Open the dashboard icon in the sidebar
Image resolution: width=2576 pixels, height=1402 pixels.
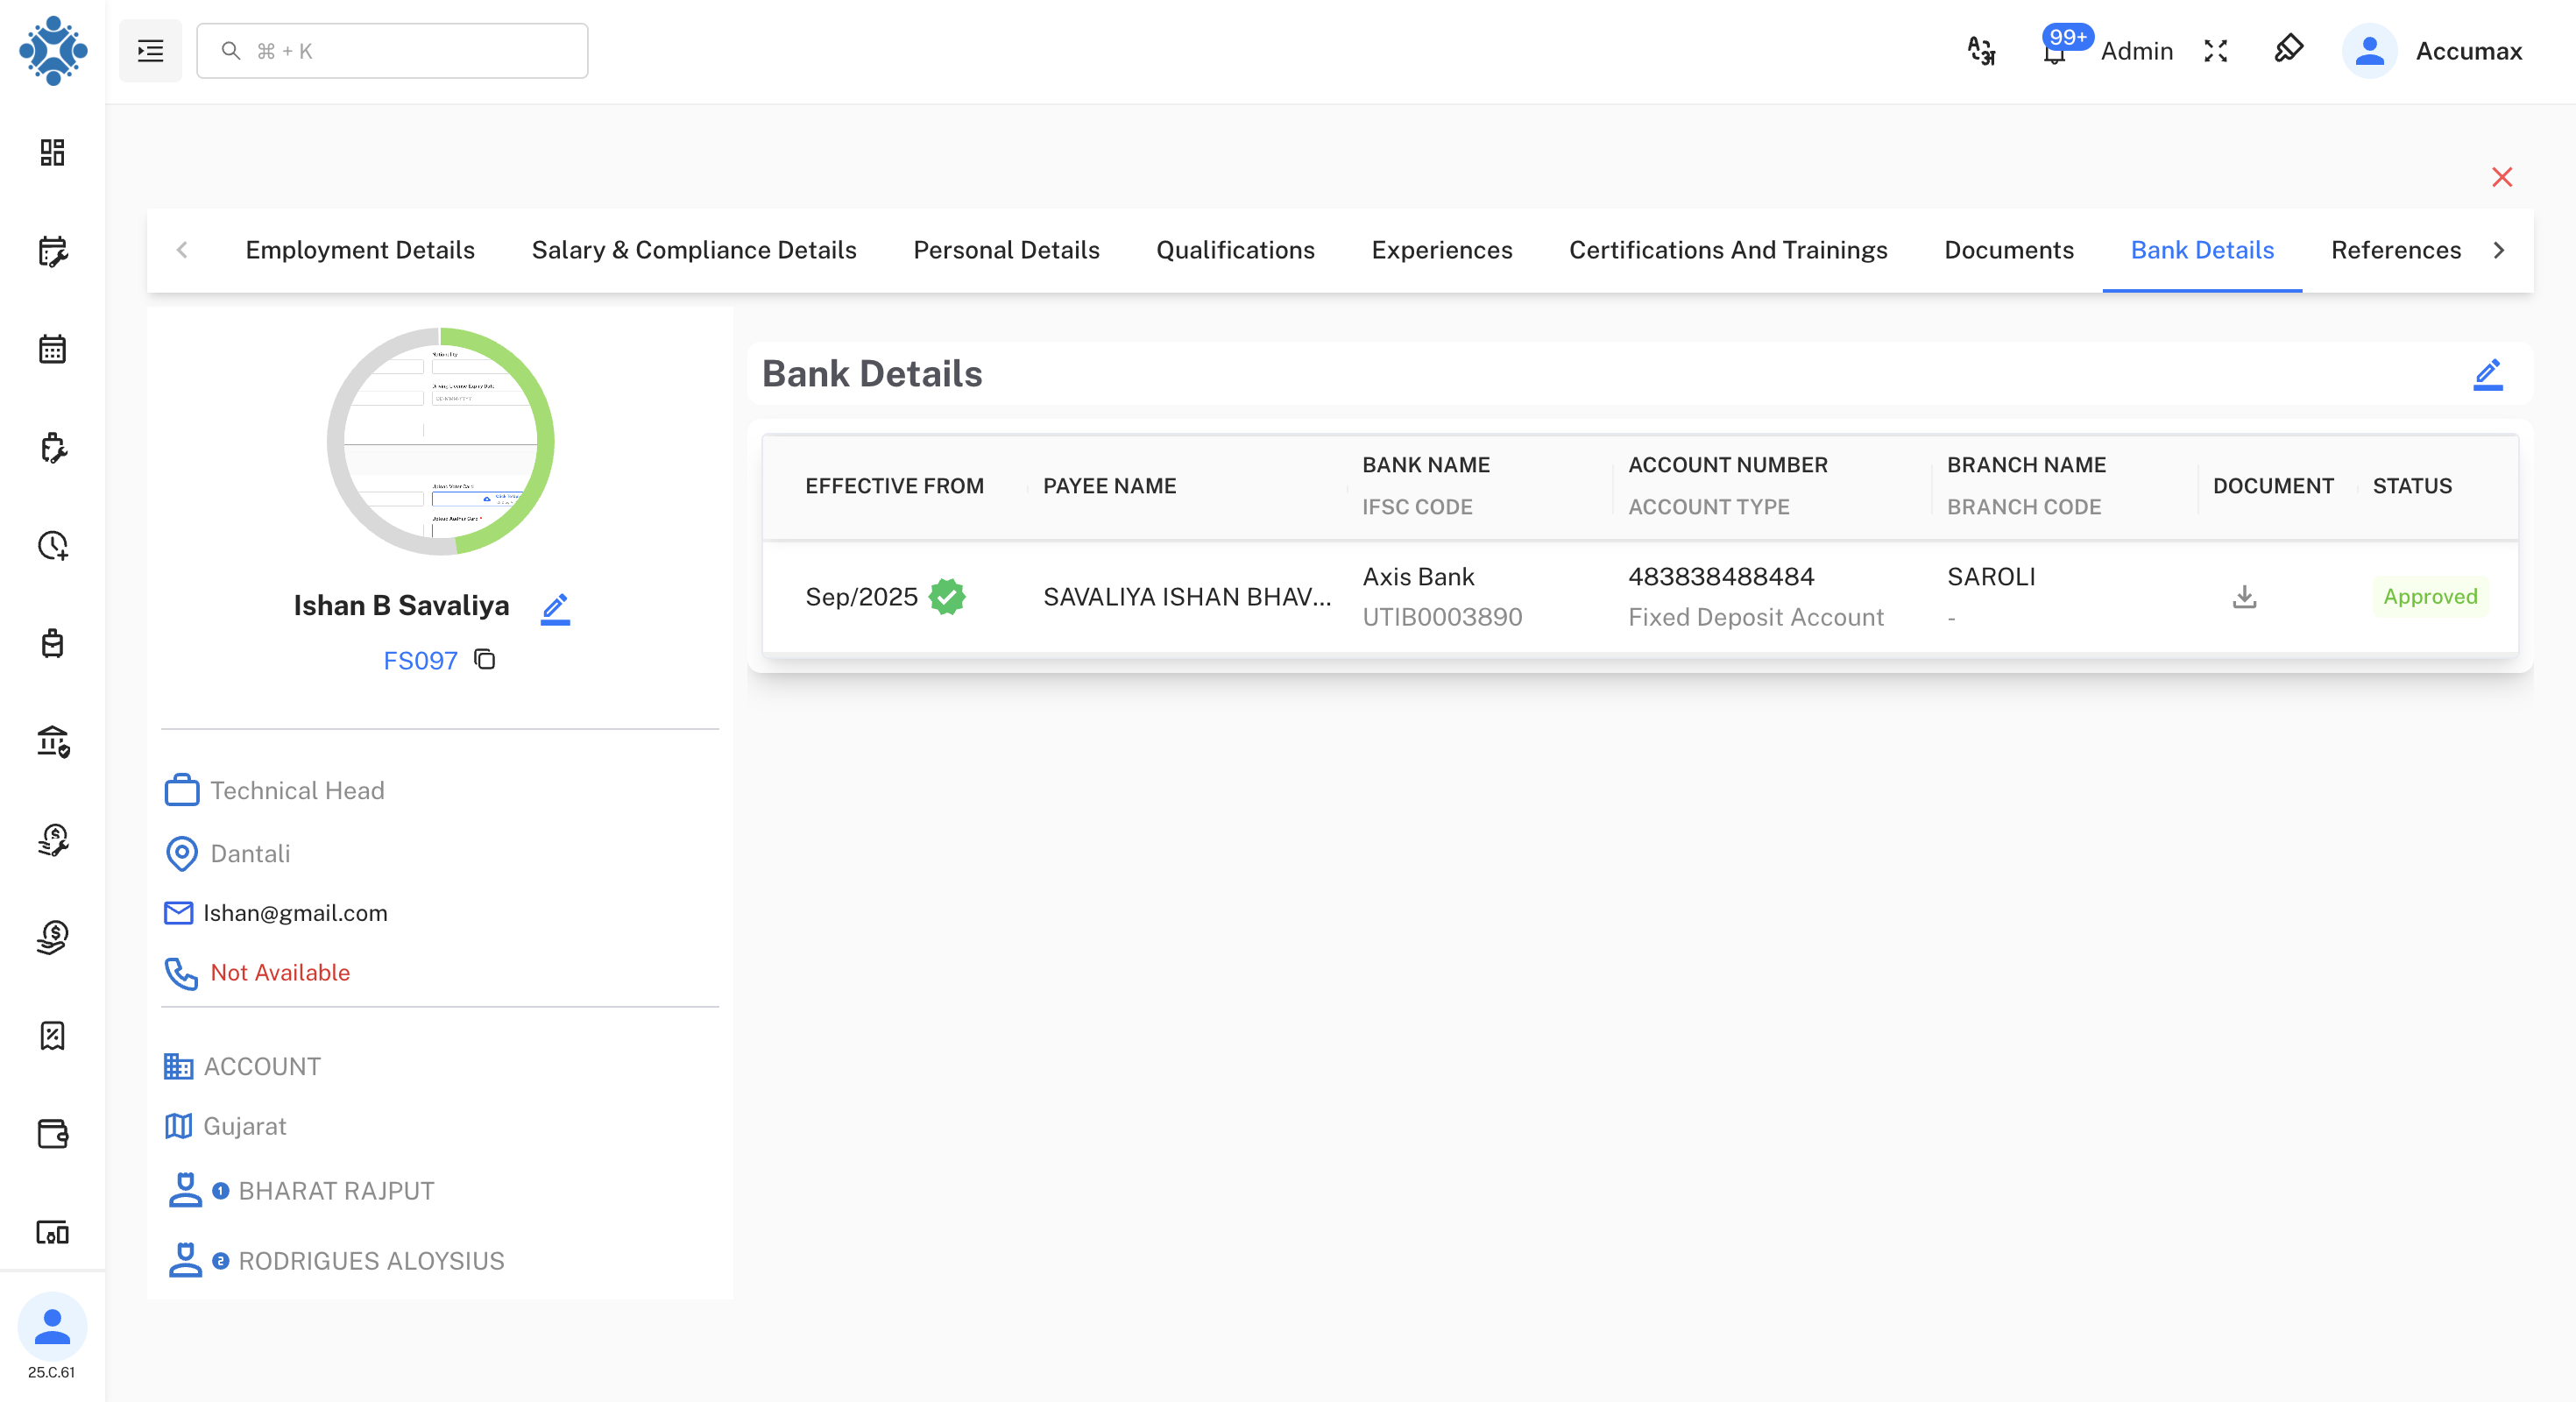pos(52,152)
